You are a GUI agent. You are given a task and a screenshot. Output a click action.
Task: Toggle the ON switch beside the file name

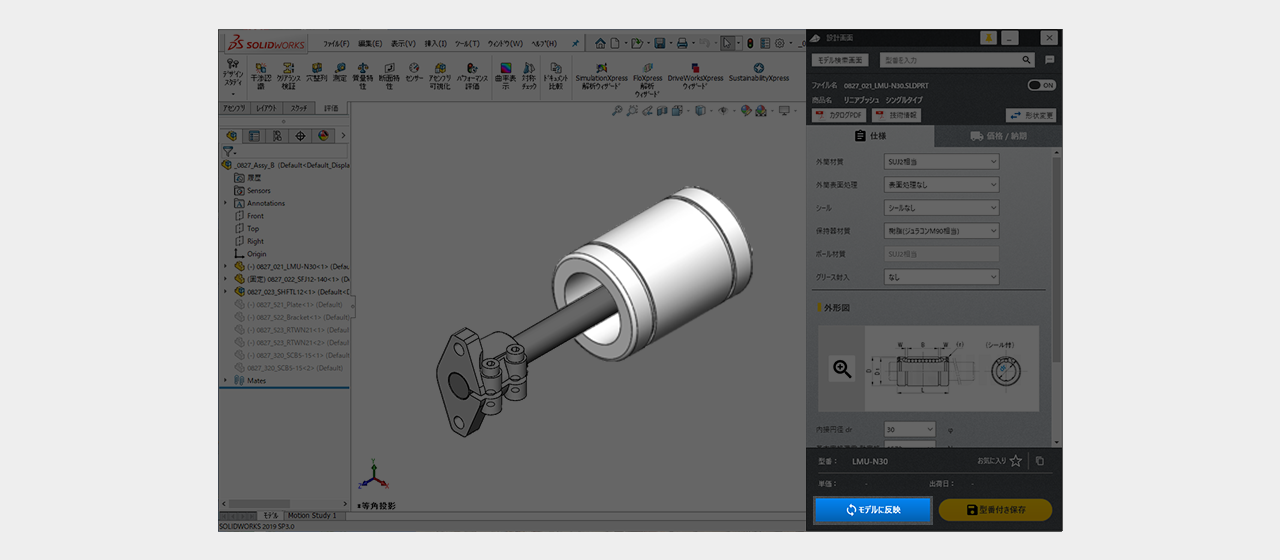pyautogui.click(x=1041, y=86)
